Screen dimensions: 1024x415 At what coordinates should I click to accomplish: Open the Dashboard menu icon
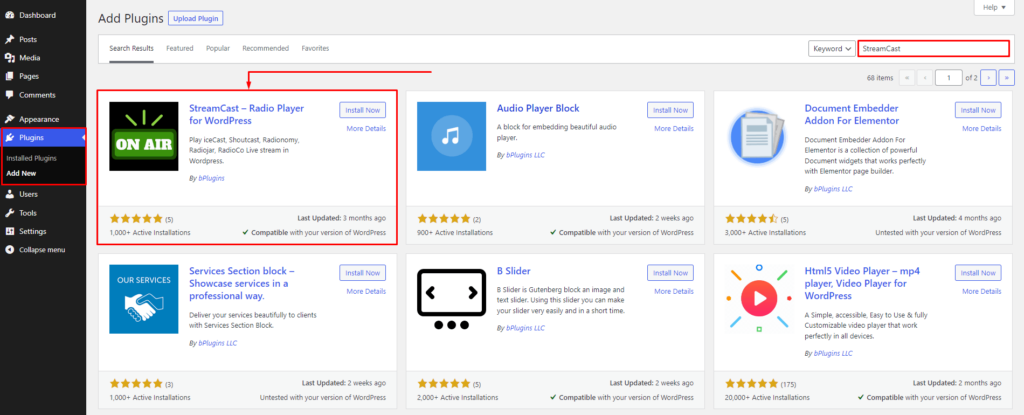tap(10, 15)
